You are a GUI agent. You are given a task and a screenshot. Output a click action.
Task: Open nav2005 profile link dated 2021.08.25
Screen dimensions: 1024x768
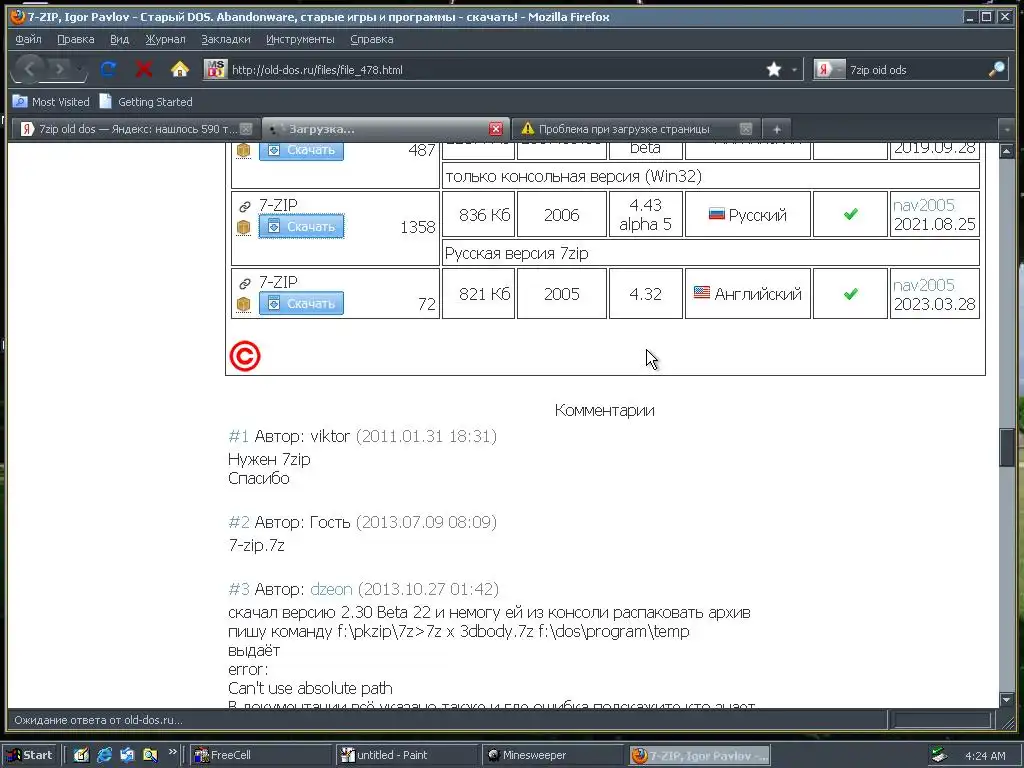pos(923,205)
